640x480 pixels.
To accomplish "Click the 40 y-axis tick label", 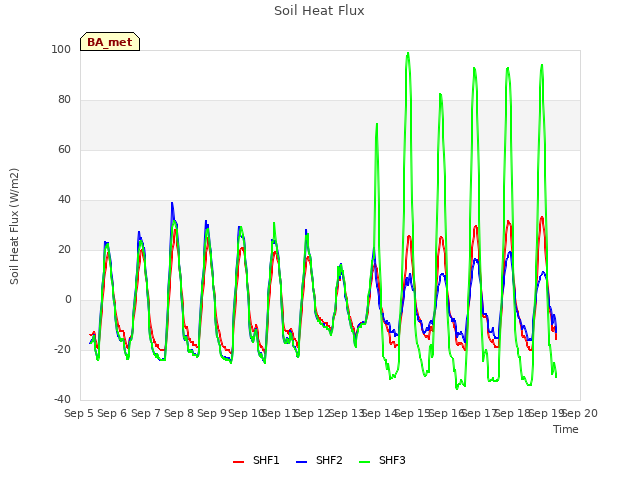I will tap(64, 200).
